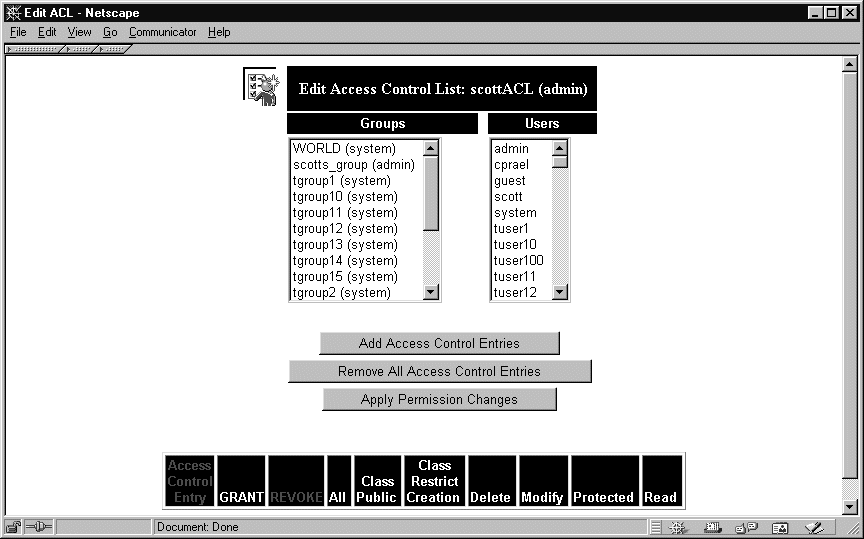Open the Inbox mailbox icon in component bar
Image resolution: width=864 pixels, height=539 pixels.
point(712,527)
